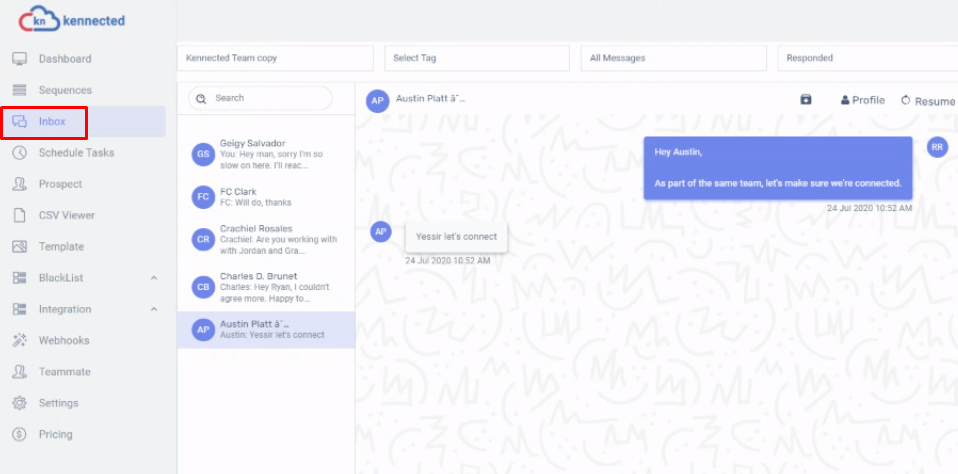This screenshot has width=958, height=474.
Task: Click Austin Platt name in chat header
Action: (x=430, y=98)
